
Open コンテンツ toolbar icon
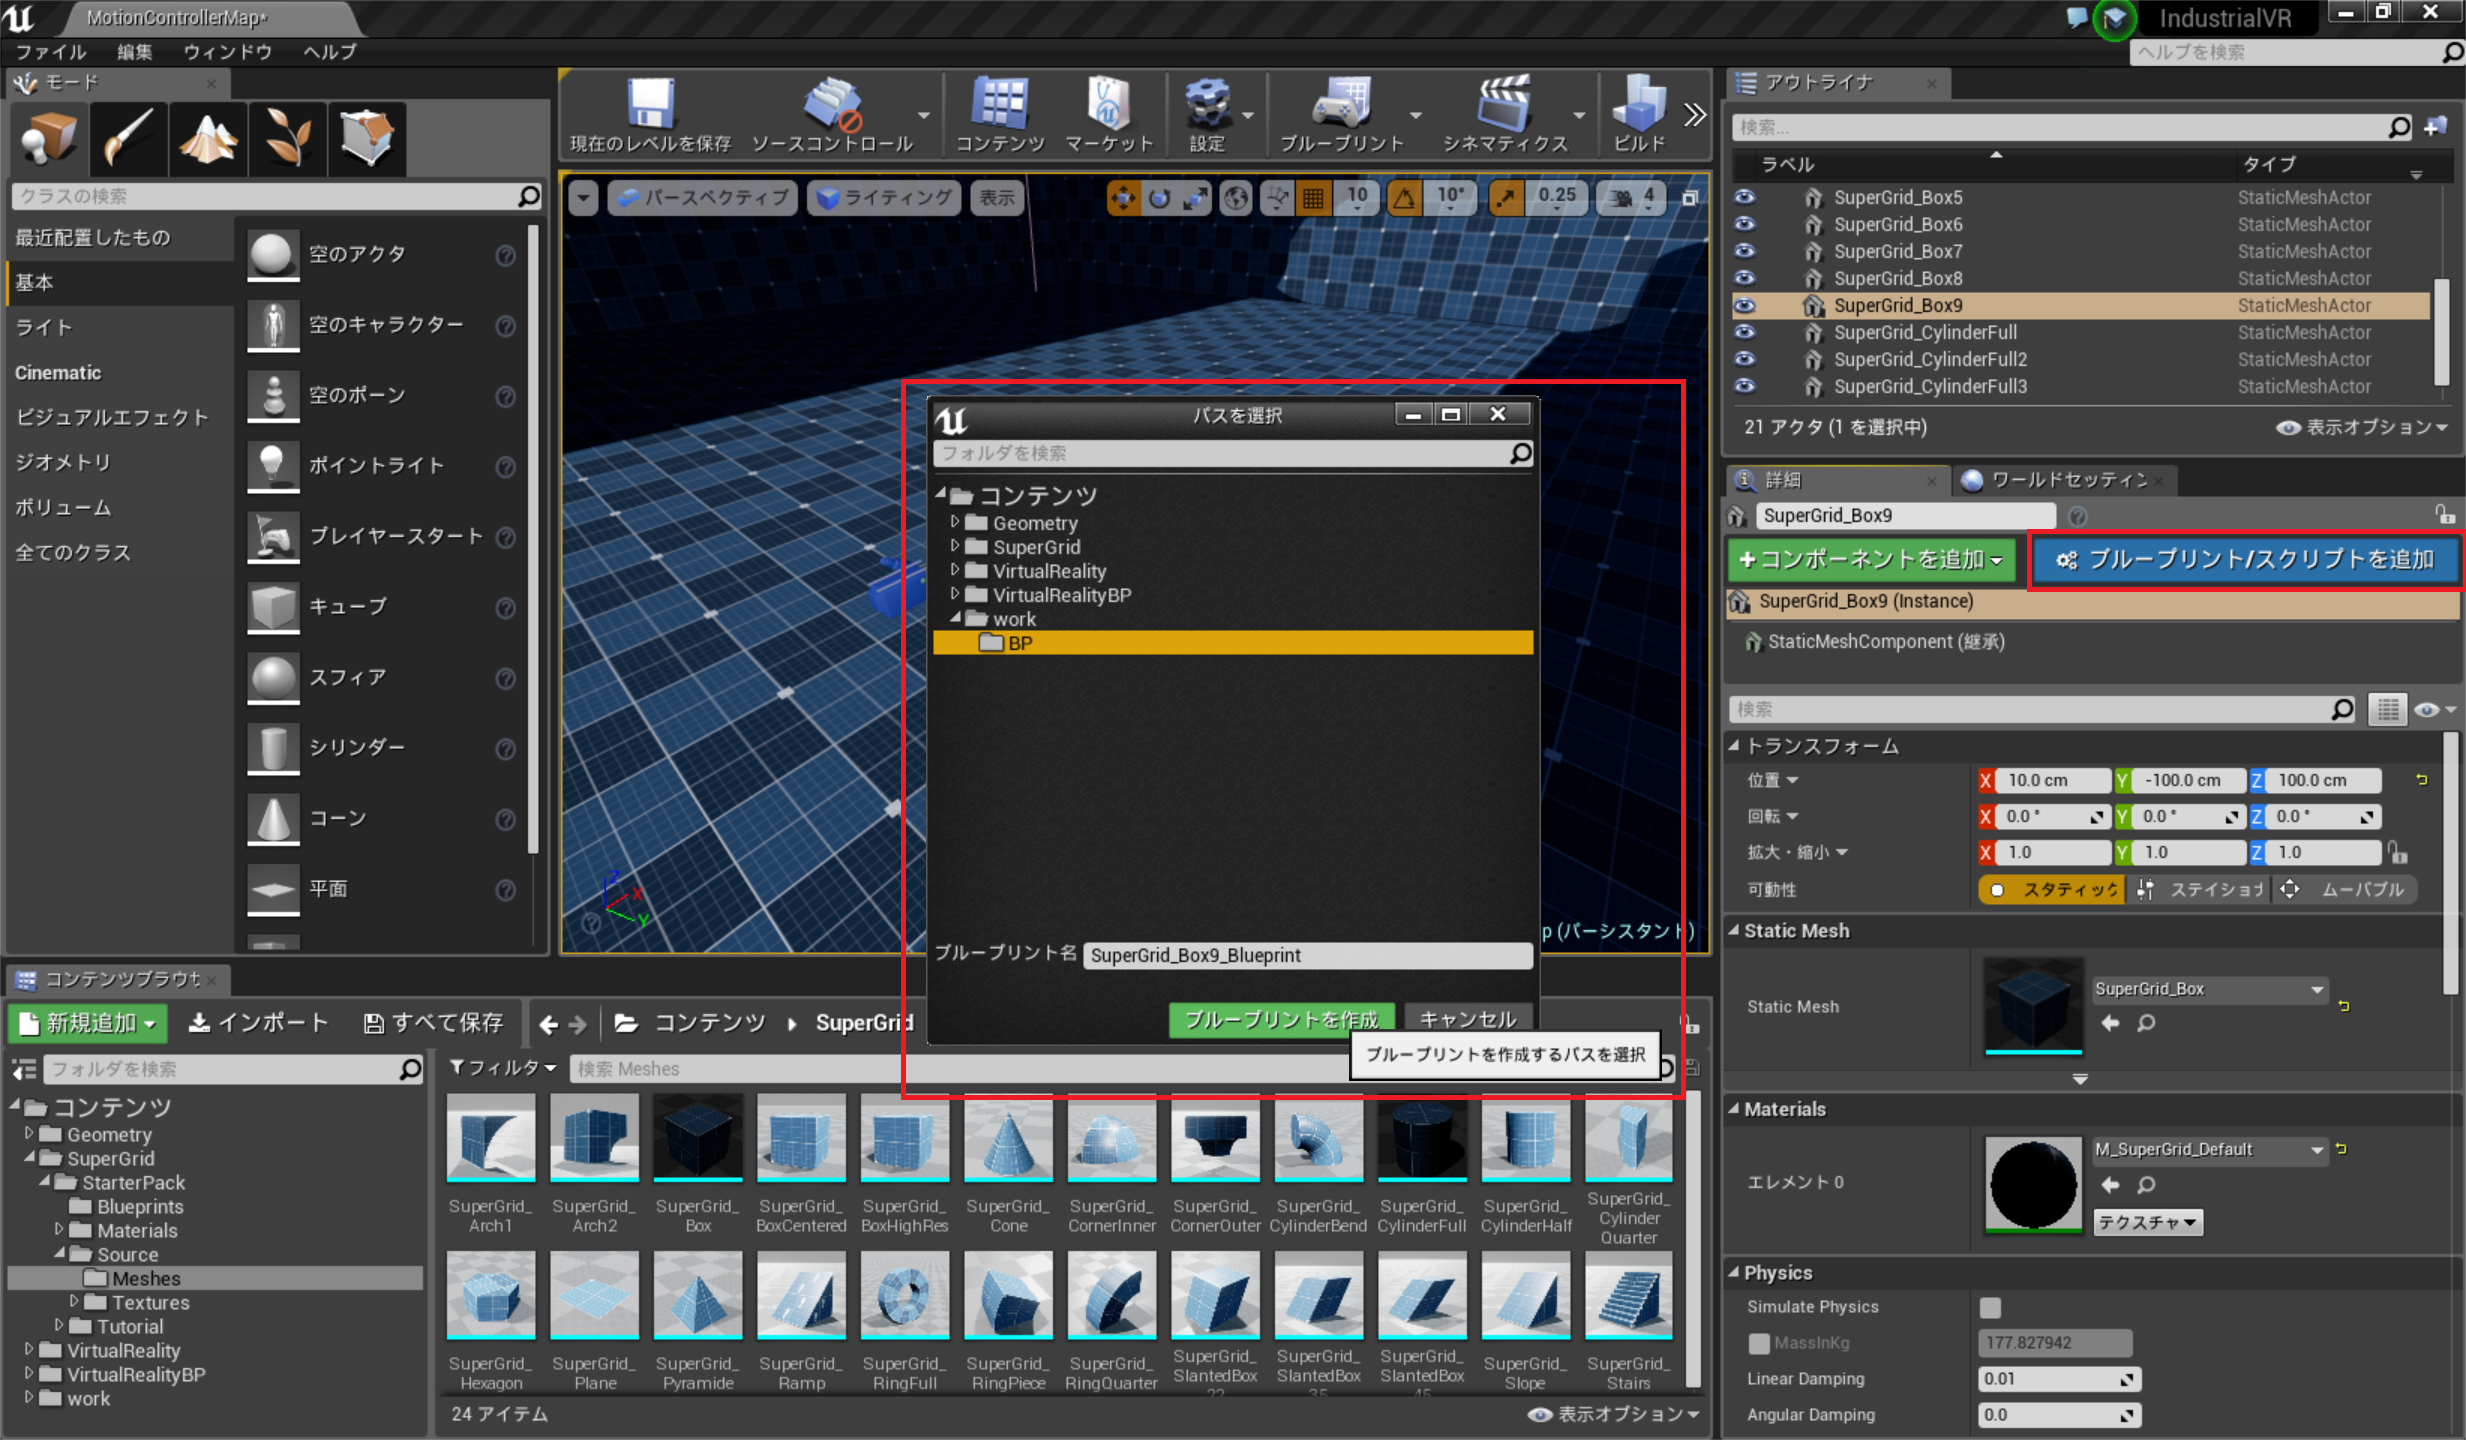1000,116
